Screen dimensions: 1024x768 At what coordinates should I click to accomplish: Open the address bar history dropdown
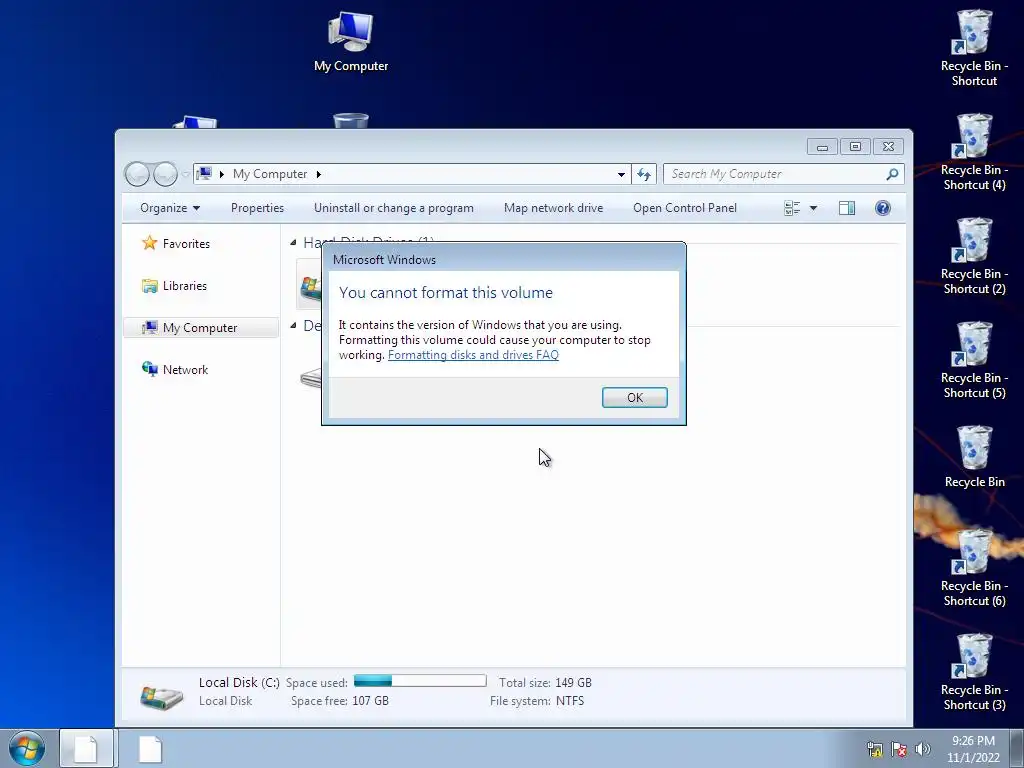(x=621, y=174)
